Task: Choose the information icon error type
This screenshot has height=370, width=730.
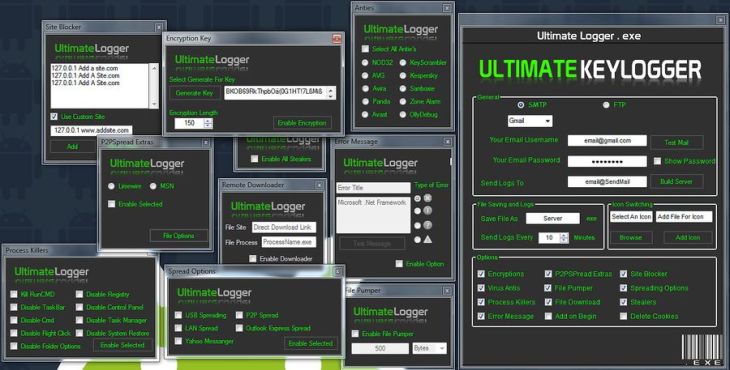Action: tap(427, 211)
